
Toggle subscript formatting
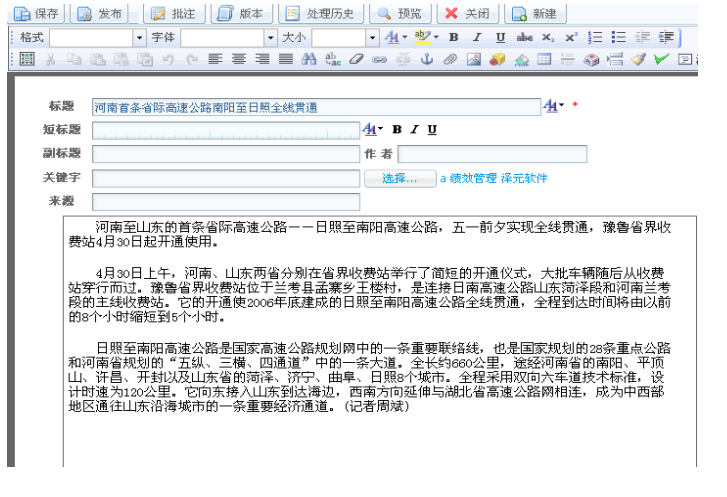(x=548, y=38)
